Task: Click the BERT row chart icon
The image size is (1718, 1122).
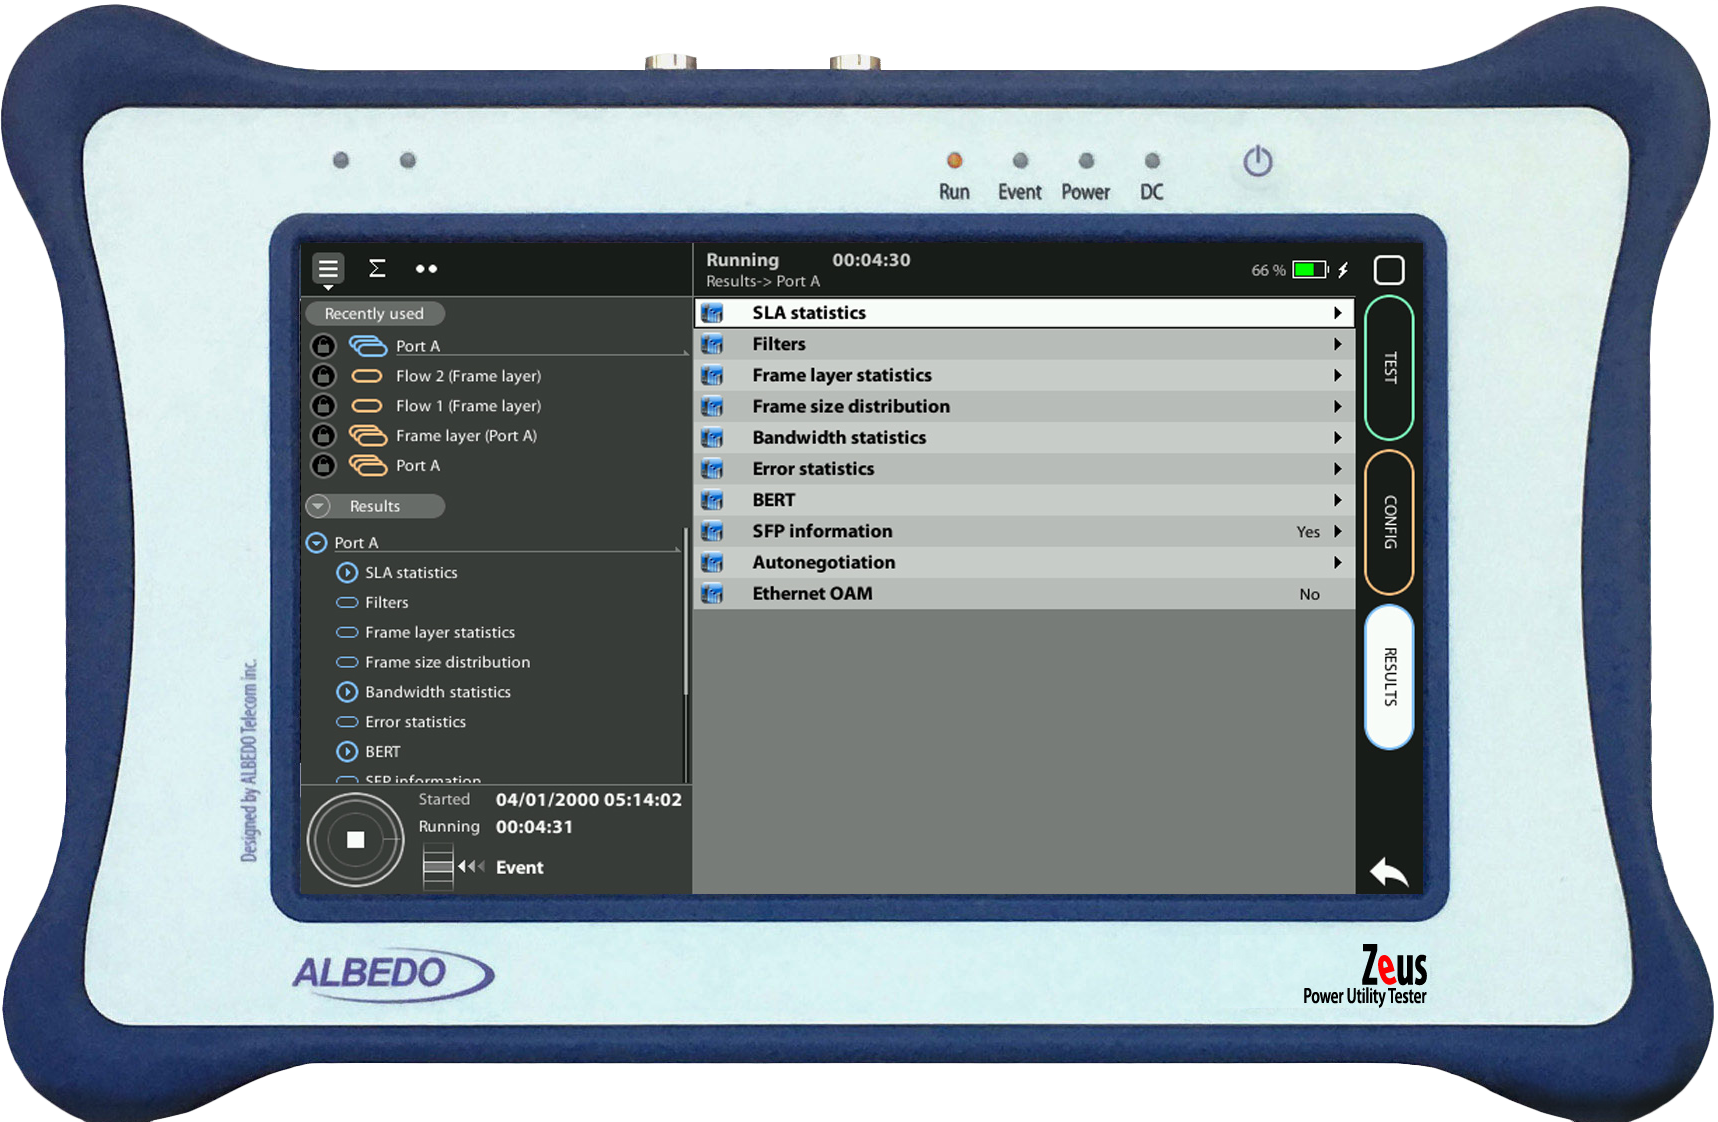Action: point(713,499)
